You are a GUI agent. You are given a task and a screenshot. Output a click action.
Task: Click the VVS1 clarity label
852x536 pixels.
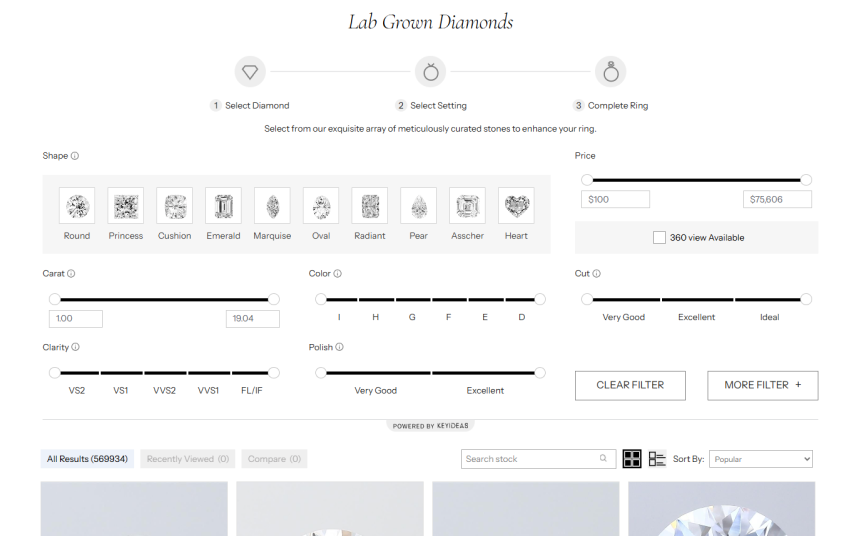coord(208,390)
